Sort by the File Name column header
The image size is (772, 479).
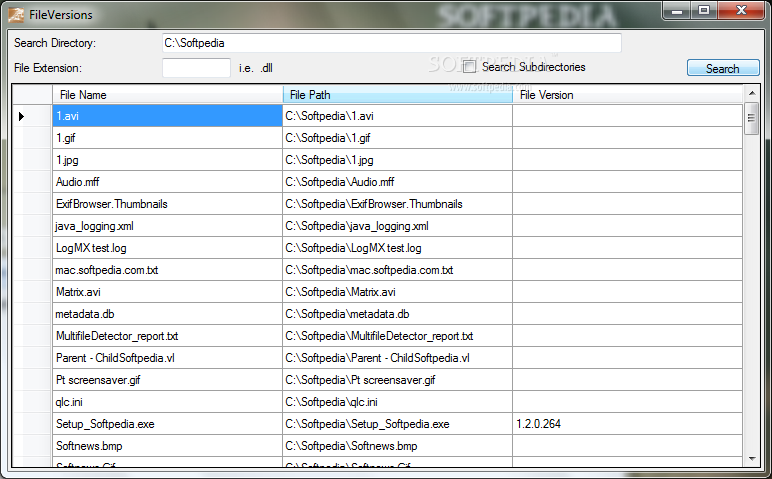[167, 95]
